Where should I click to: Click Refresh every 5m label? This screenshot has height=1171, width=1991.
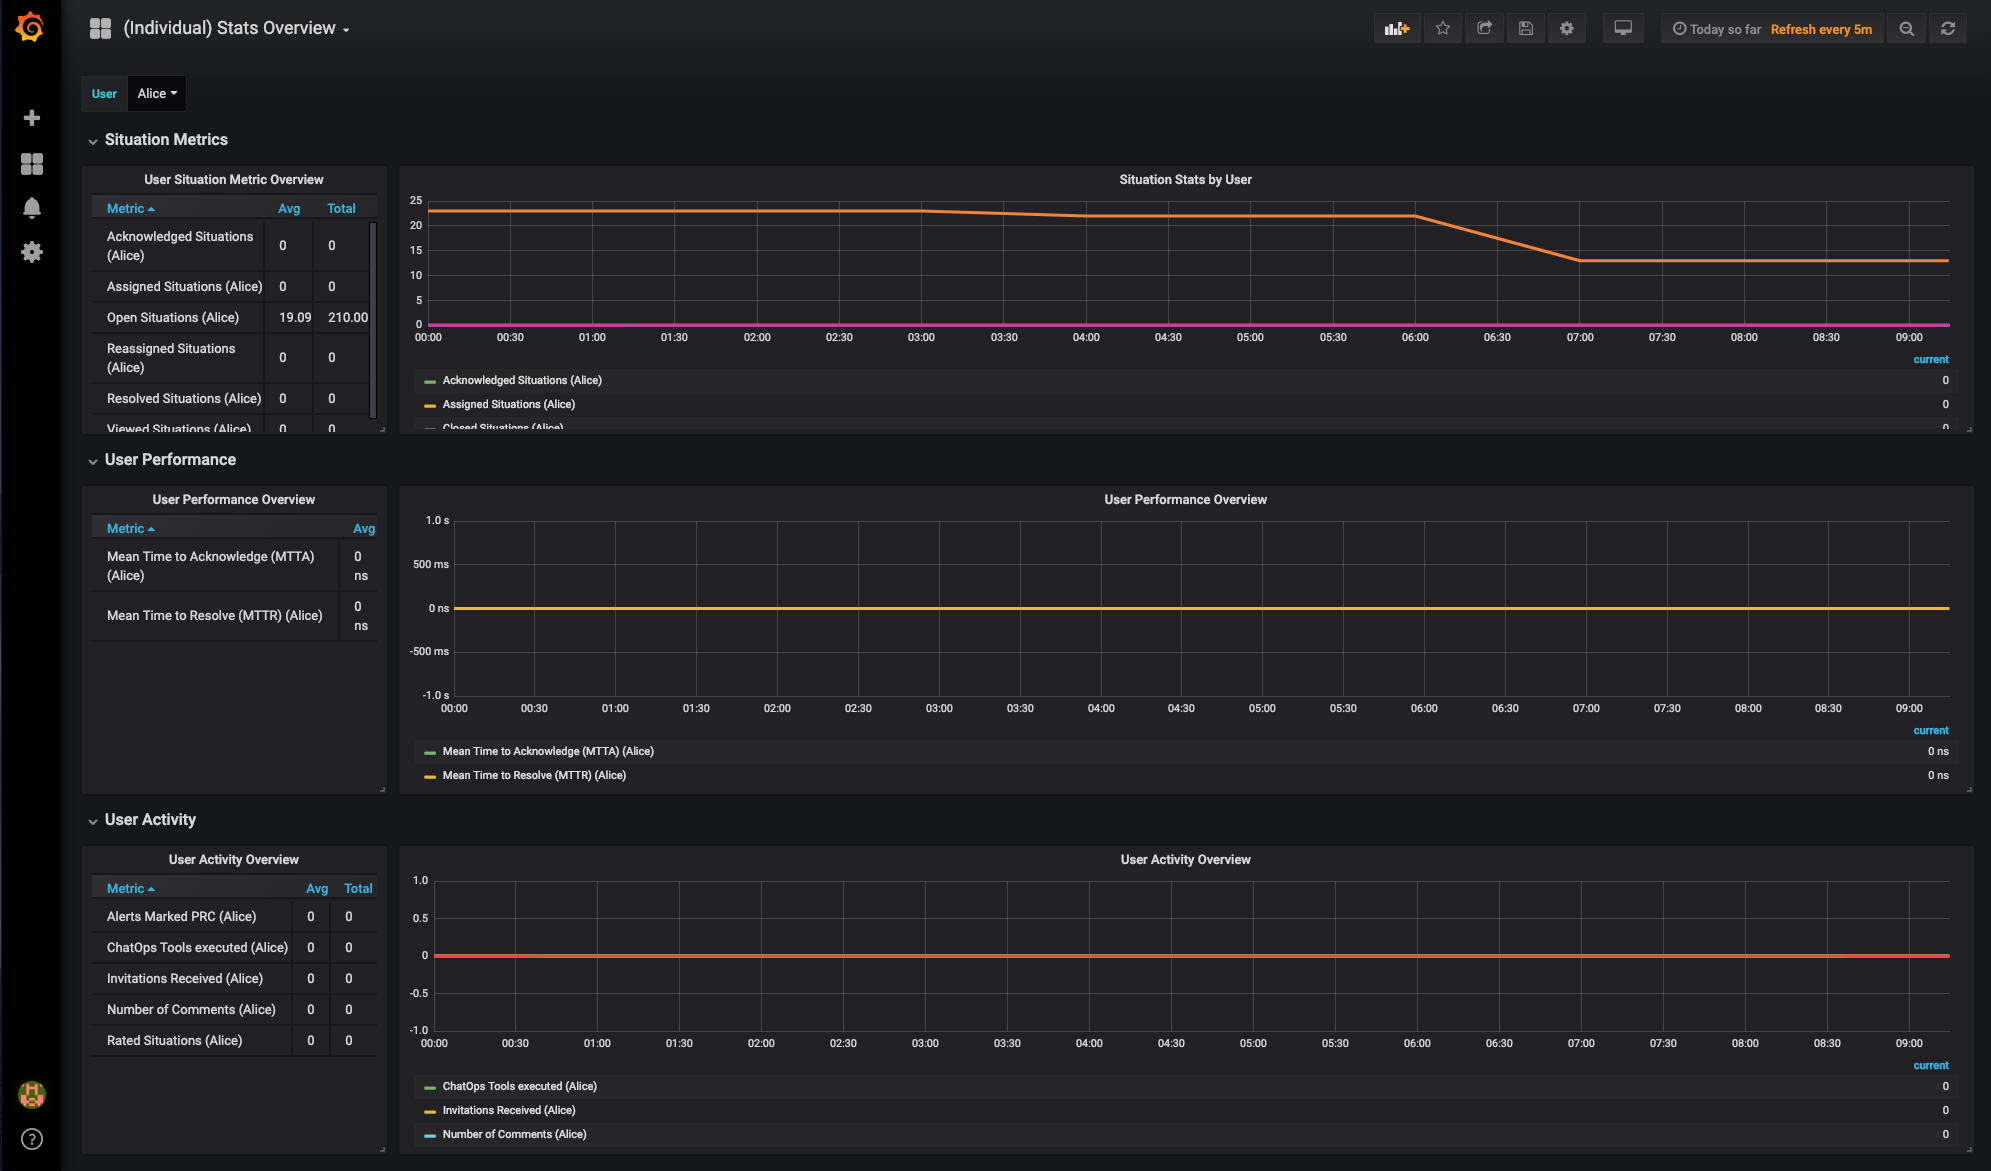[1821, 29]
